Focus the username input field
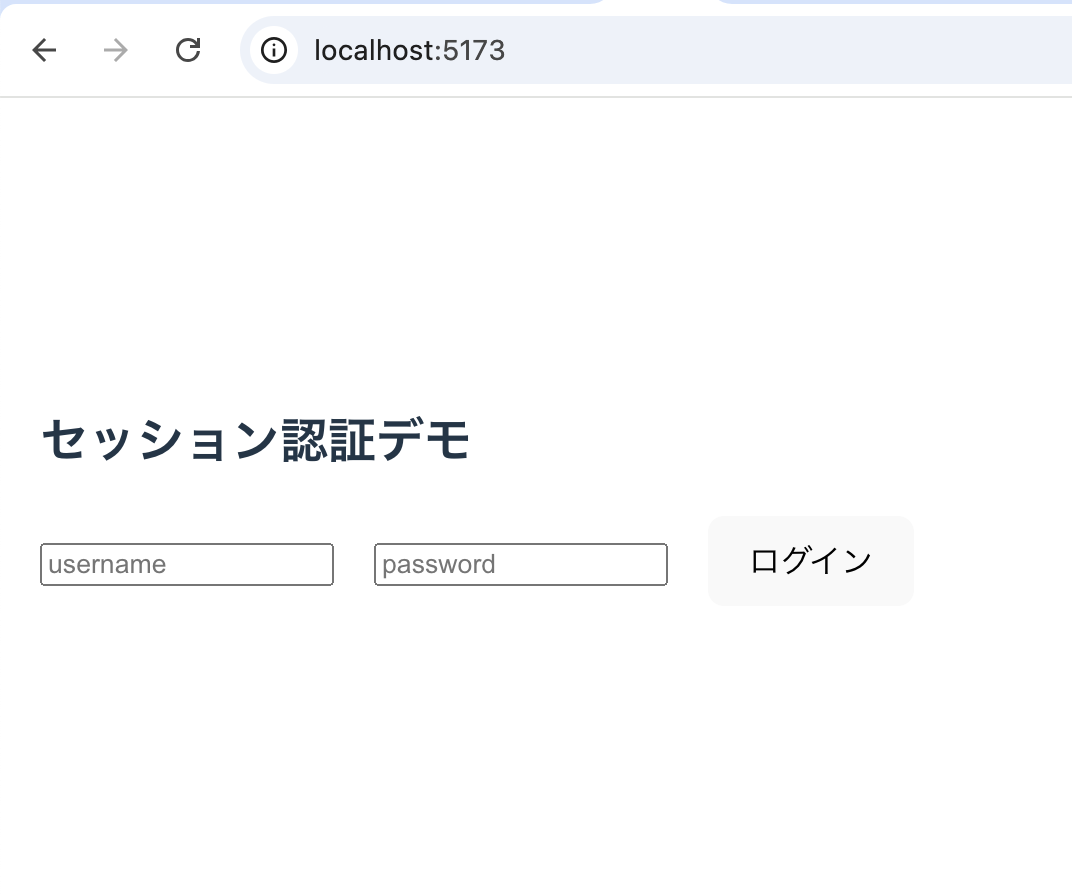This screenshot has width=1072, height=896. pyautogui.click(x=187, y=565)
